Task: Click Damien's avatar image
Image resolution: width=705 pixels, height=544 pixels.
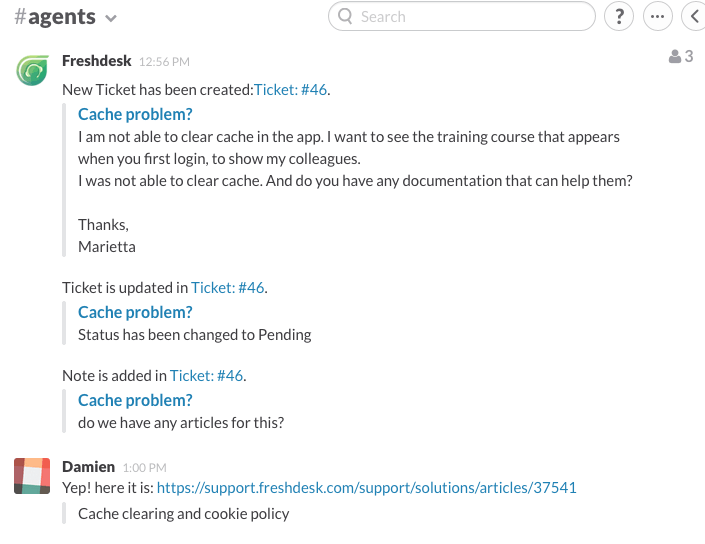Action: tap(32, 476)
